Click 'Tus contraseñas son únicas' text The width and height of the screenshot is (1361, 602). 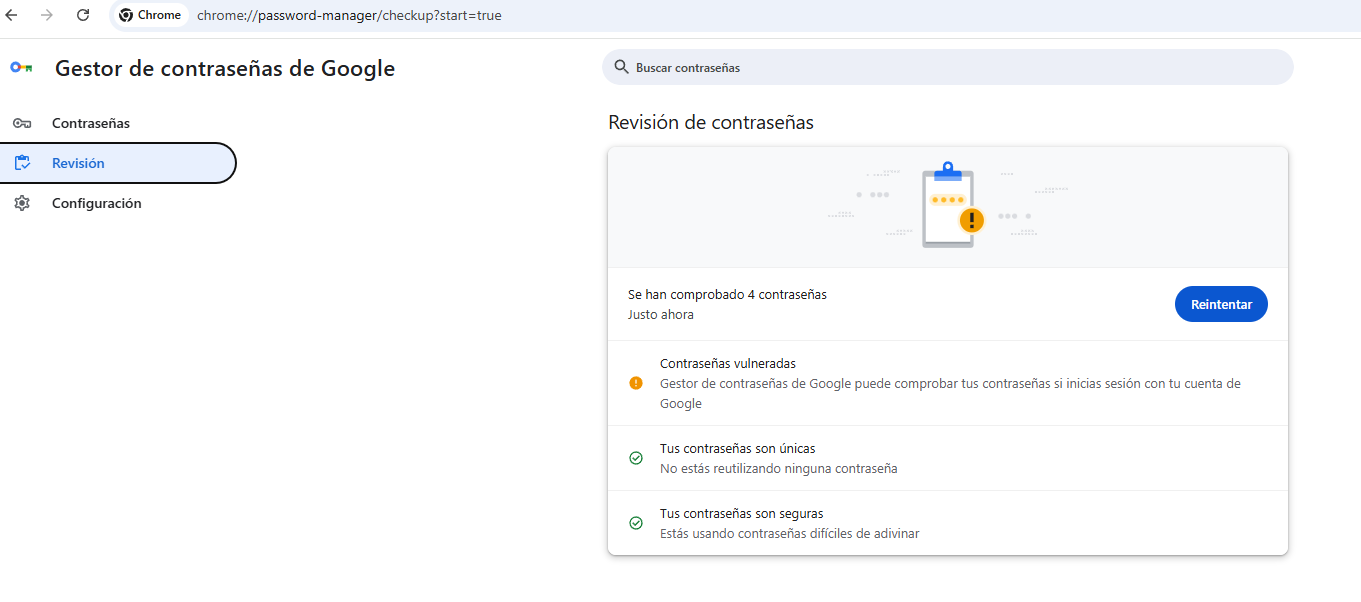tap(737, 449)
